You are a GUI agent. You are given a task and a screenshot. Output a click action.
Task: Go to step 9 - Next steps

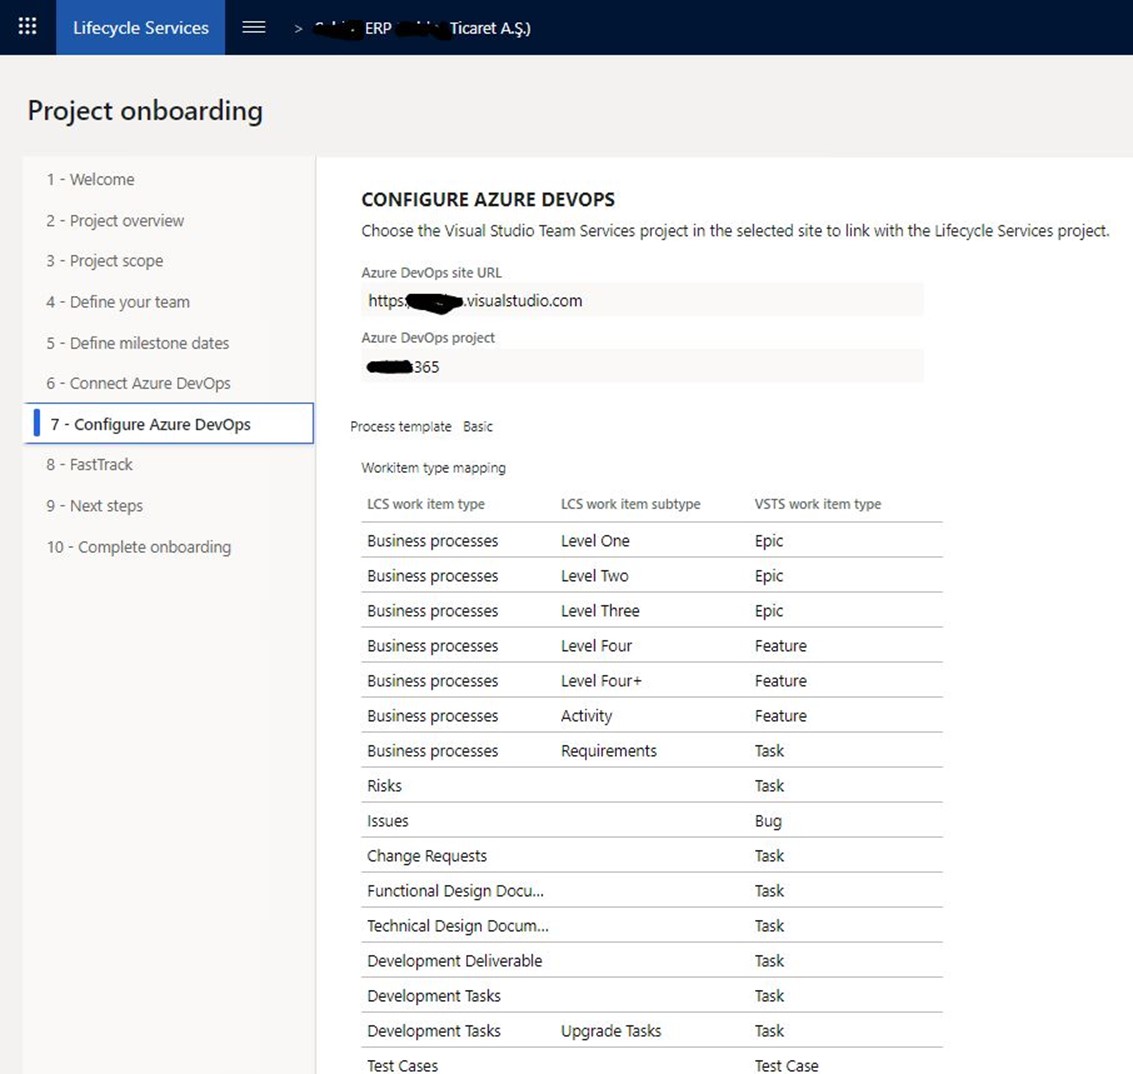(x=94, y=506)
